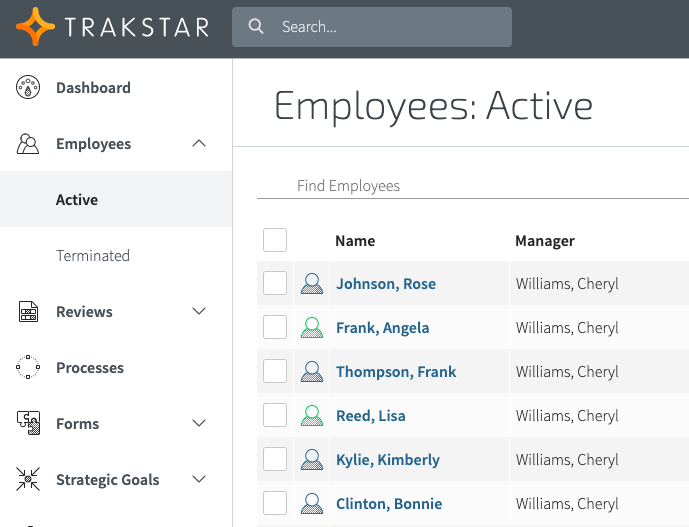Click Bonnie Clinton's blue person icon

312,503
